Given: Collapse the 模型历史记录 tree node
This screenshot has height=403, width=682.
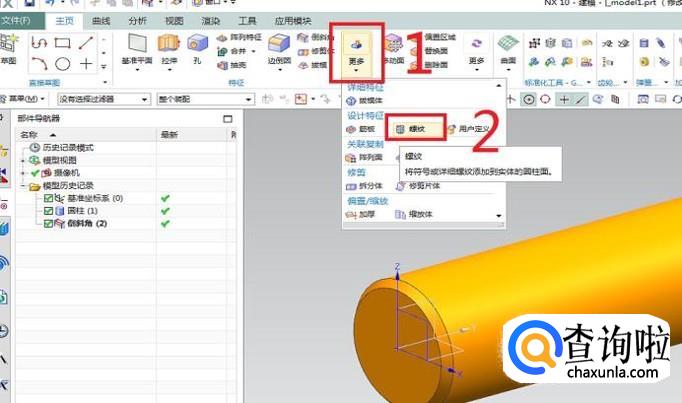Looking at the screenshot, I should pyautogui.click(x=23, y=186).
